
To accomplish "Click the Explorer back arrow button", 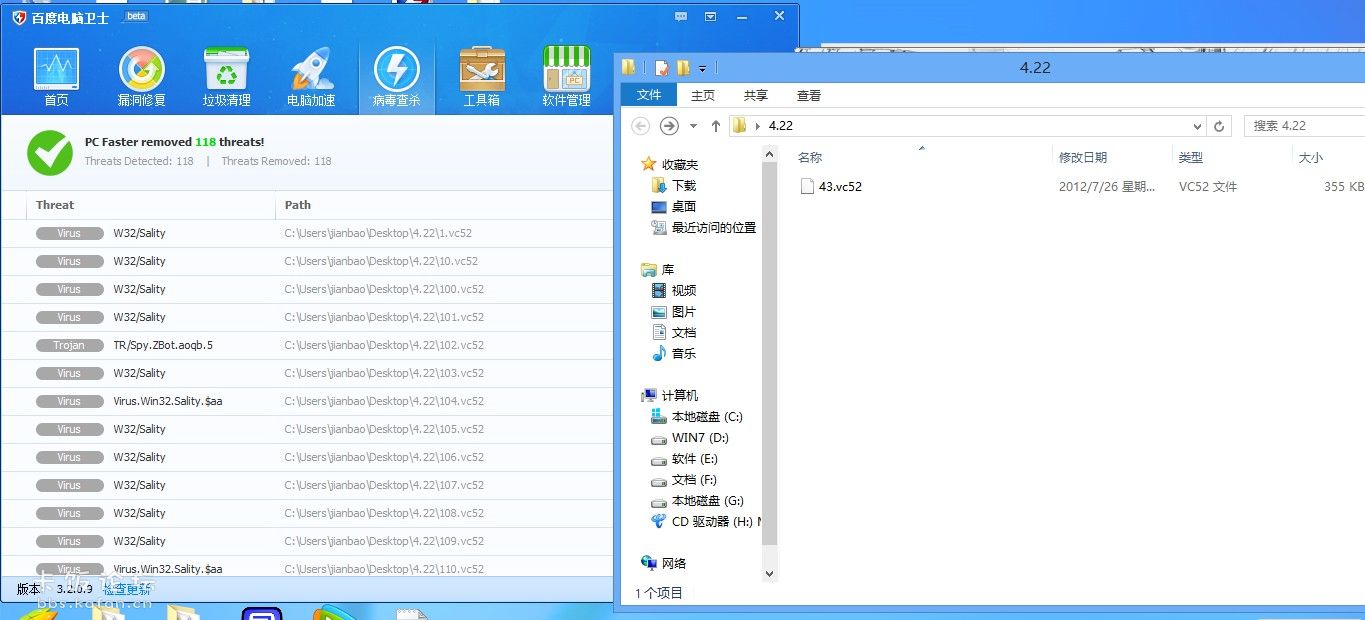I will 641,126.
